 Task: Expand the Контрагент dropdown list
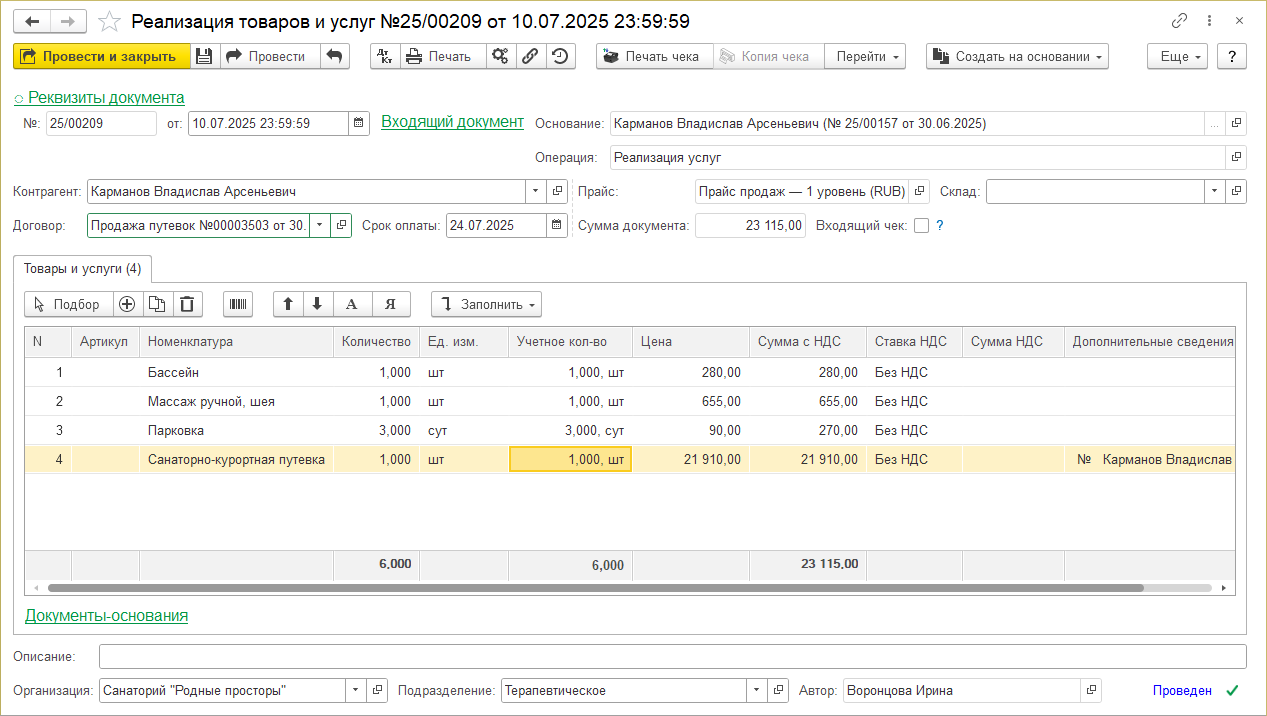(535, 191)
